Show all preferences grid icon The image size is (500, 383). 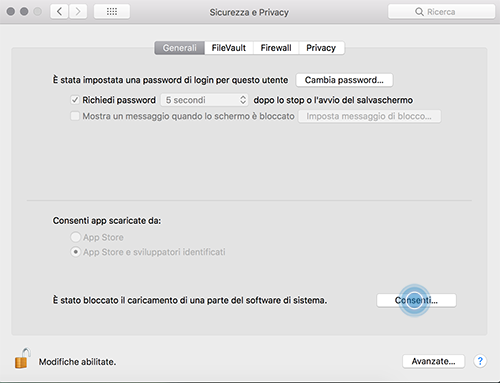click(112, 12)
